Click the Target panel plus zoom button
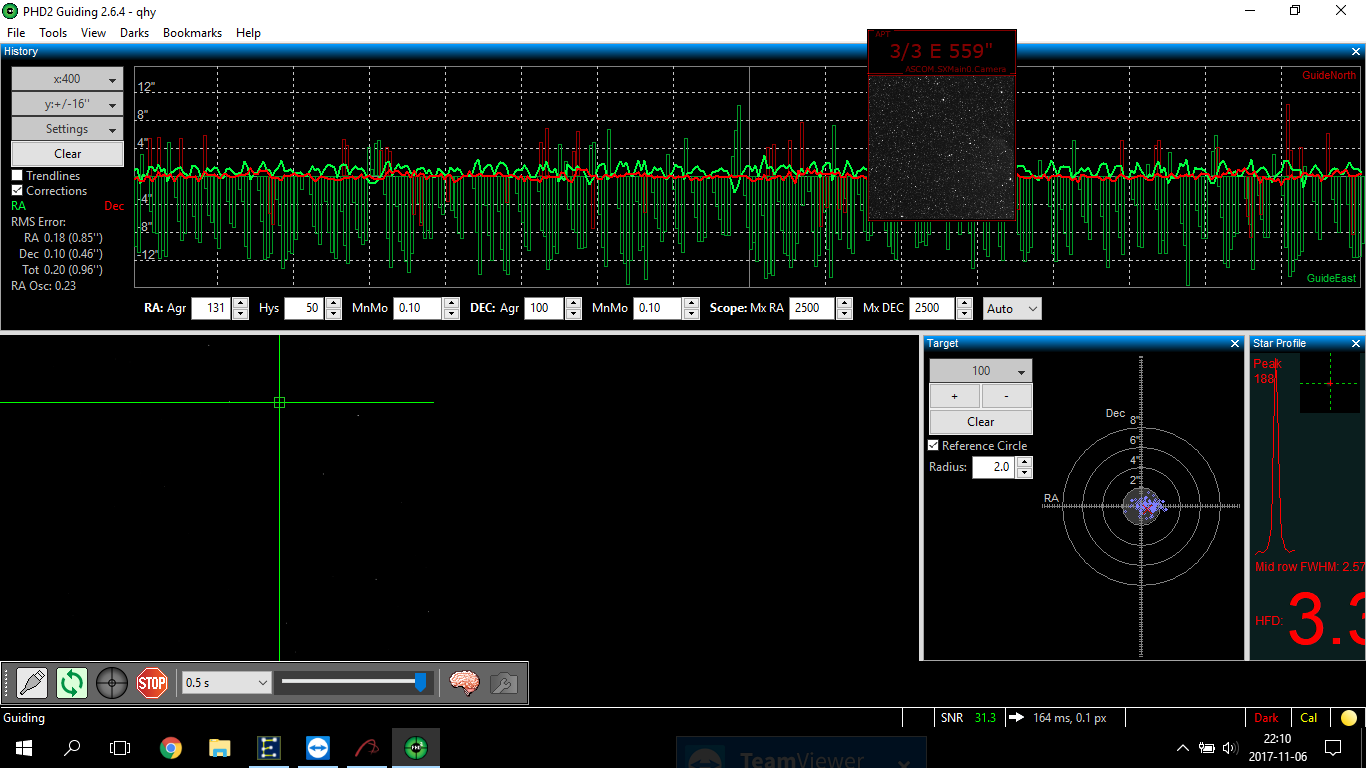 click(x=954, y=396)
